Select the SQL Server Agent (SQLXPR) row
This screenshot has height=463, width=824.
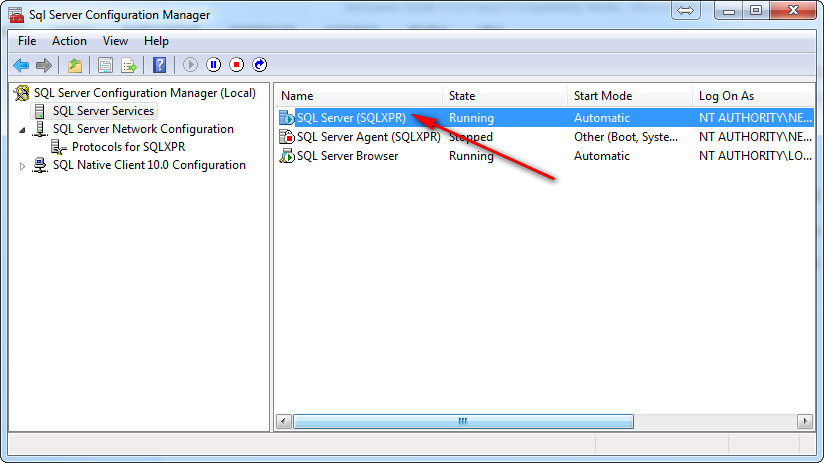click(x=545, y=137)
